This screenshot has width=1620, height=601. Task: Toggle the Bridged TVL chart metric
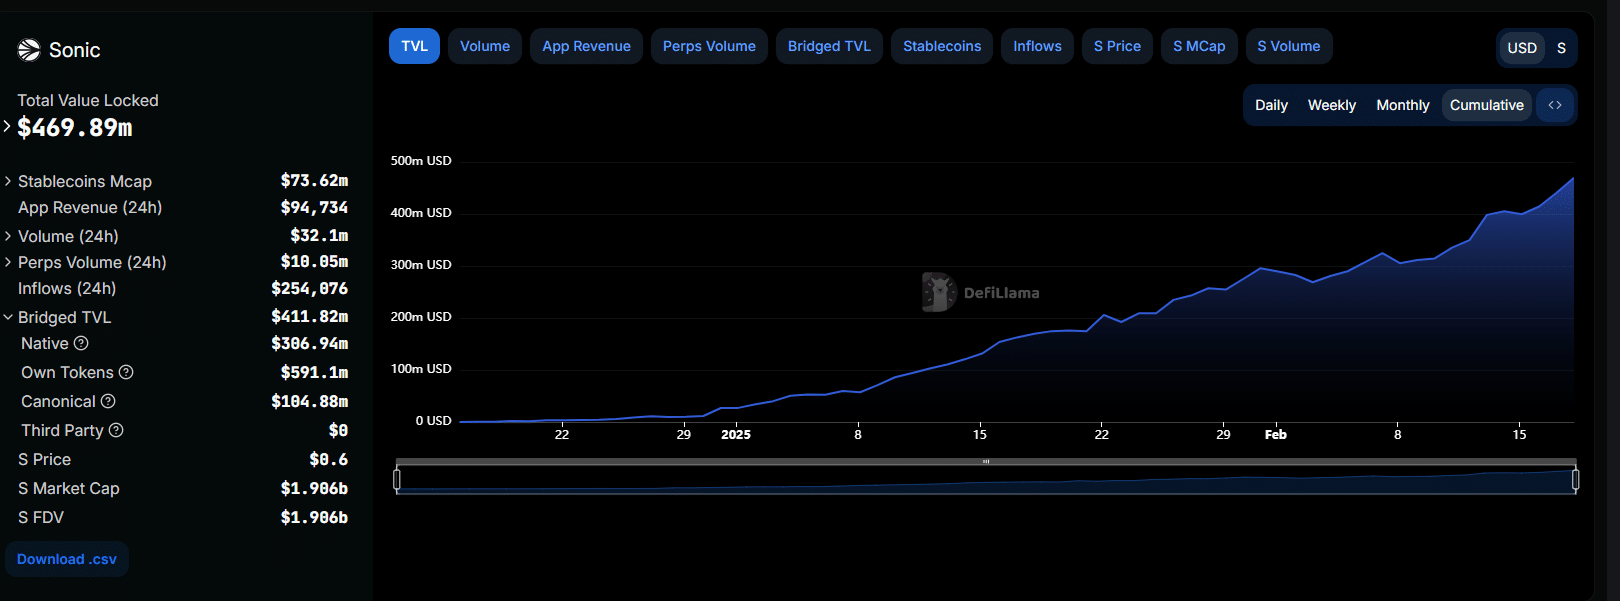[x=829, y=46]
